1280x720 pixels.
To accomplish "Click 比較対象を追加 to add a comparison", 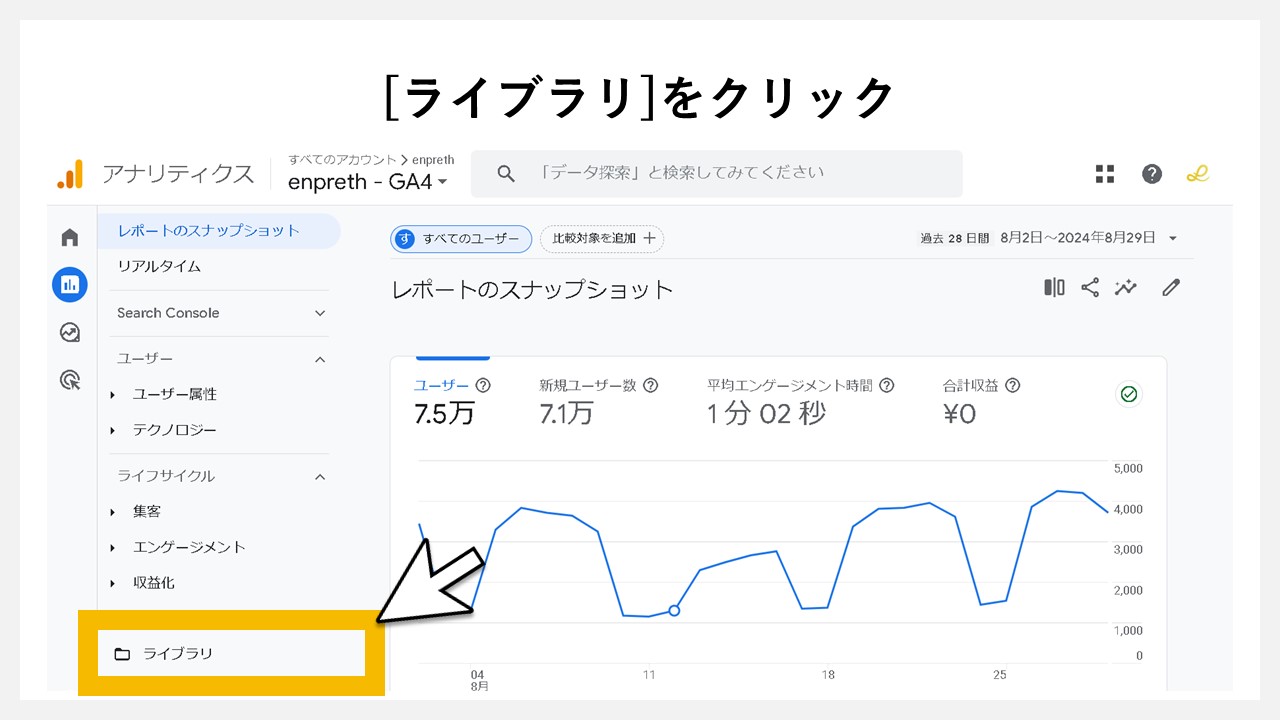I will [x=601, y=238].
